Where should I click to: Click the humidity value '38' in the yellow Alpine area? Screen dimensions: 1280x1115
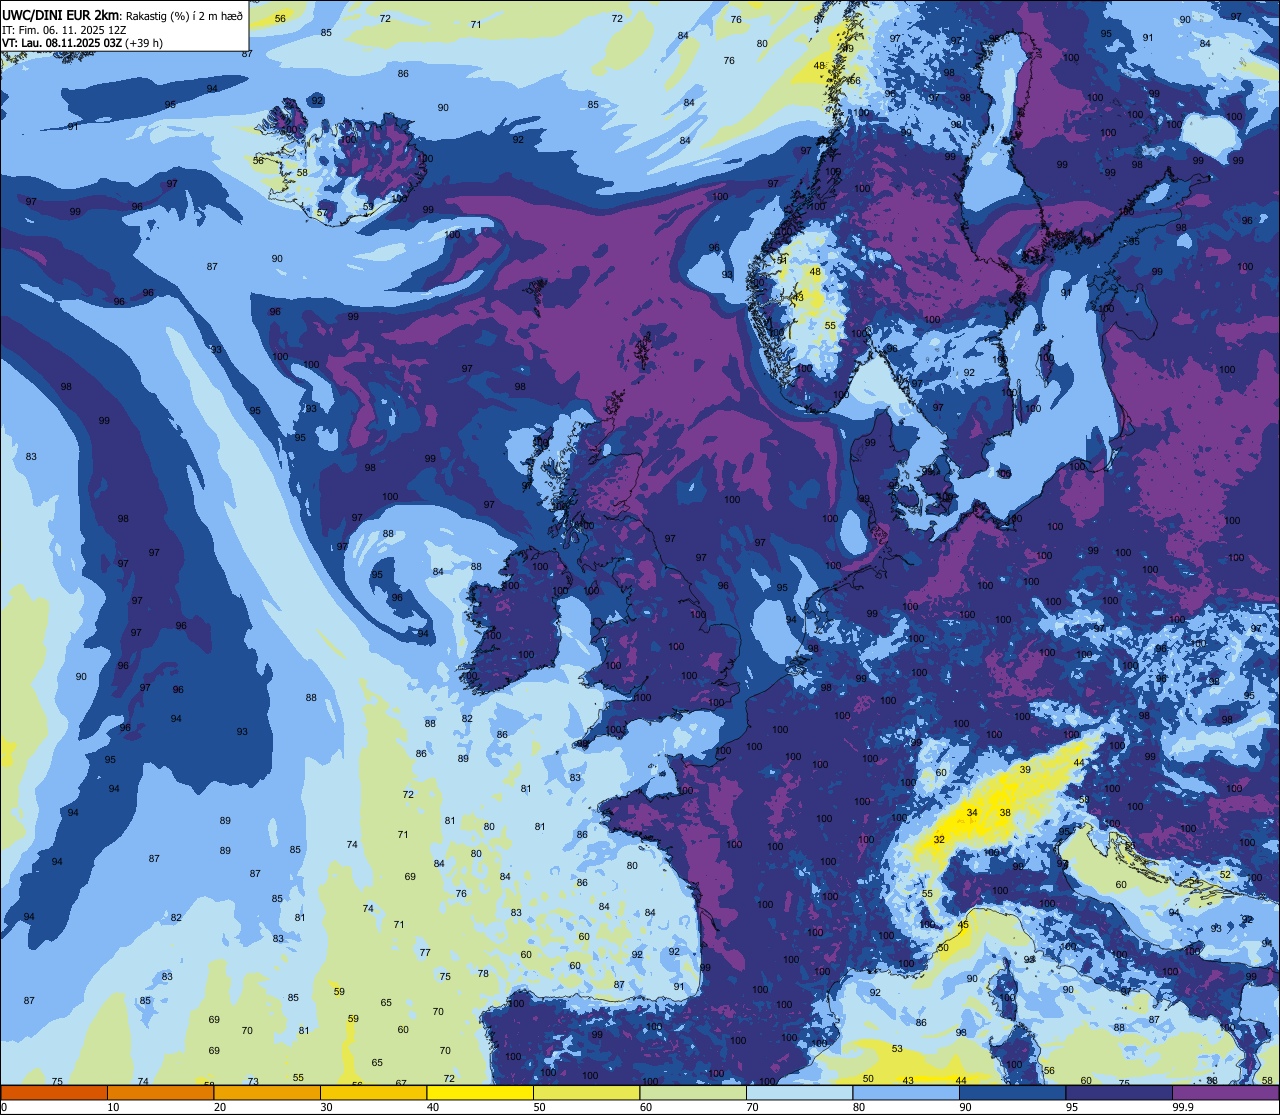click(x=1005, y=813)
